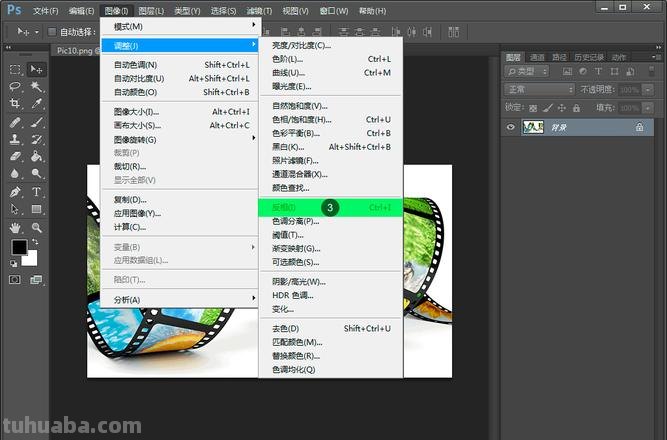Open the layers panel flyout menu
667x440 pixels.
point(654,57)
